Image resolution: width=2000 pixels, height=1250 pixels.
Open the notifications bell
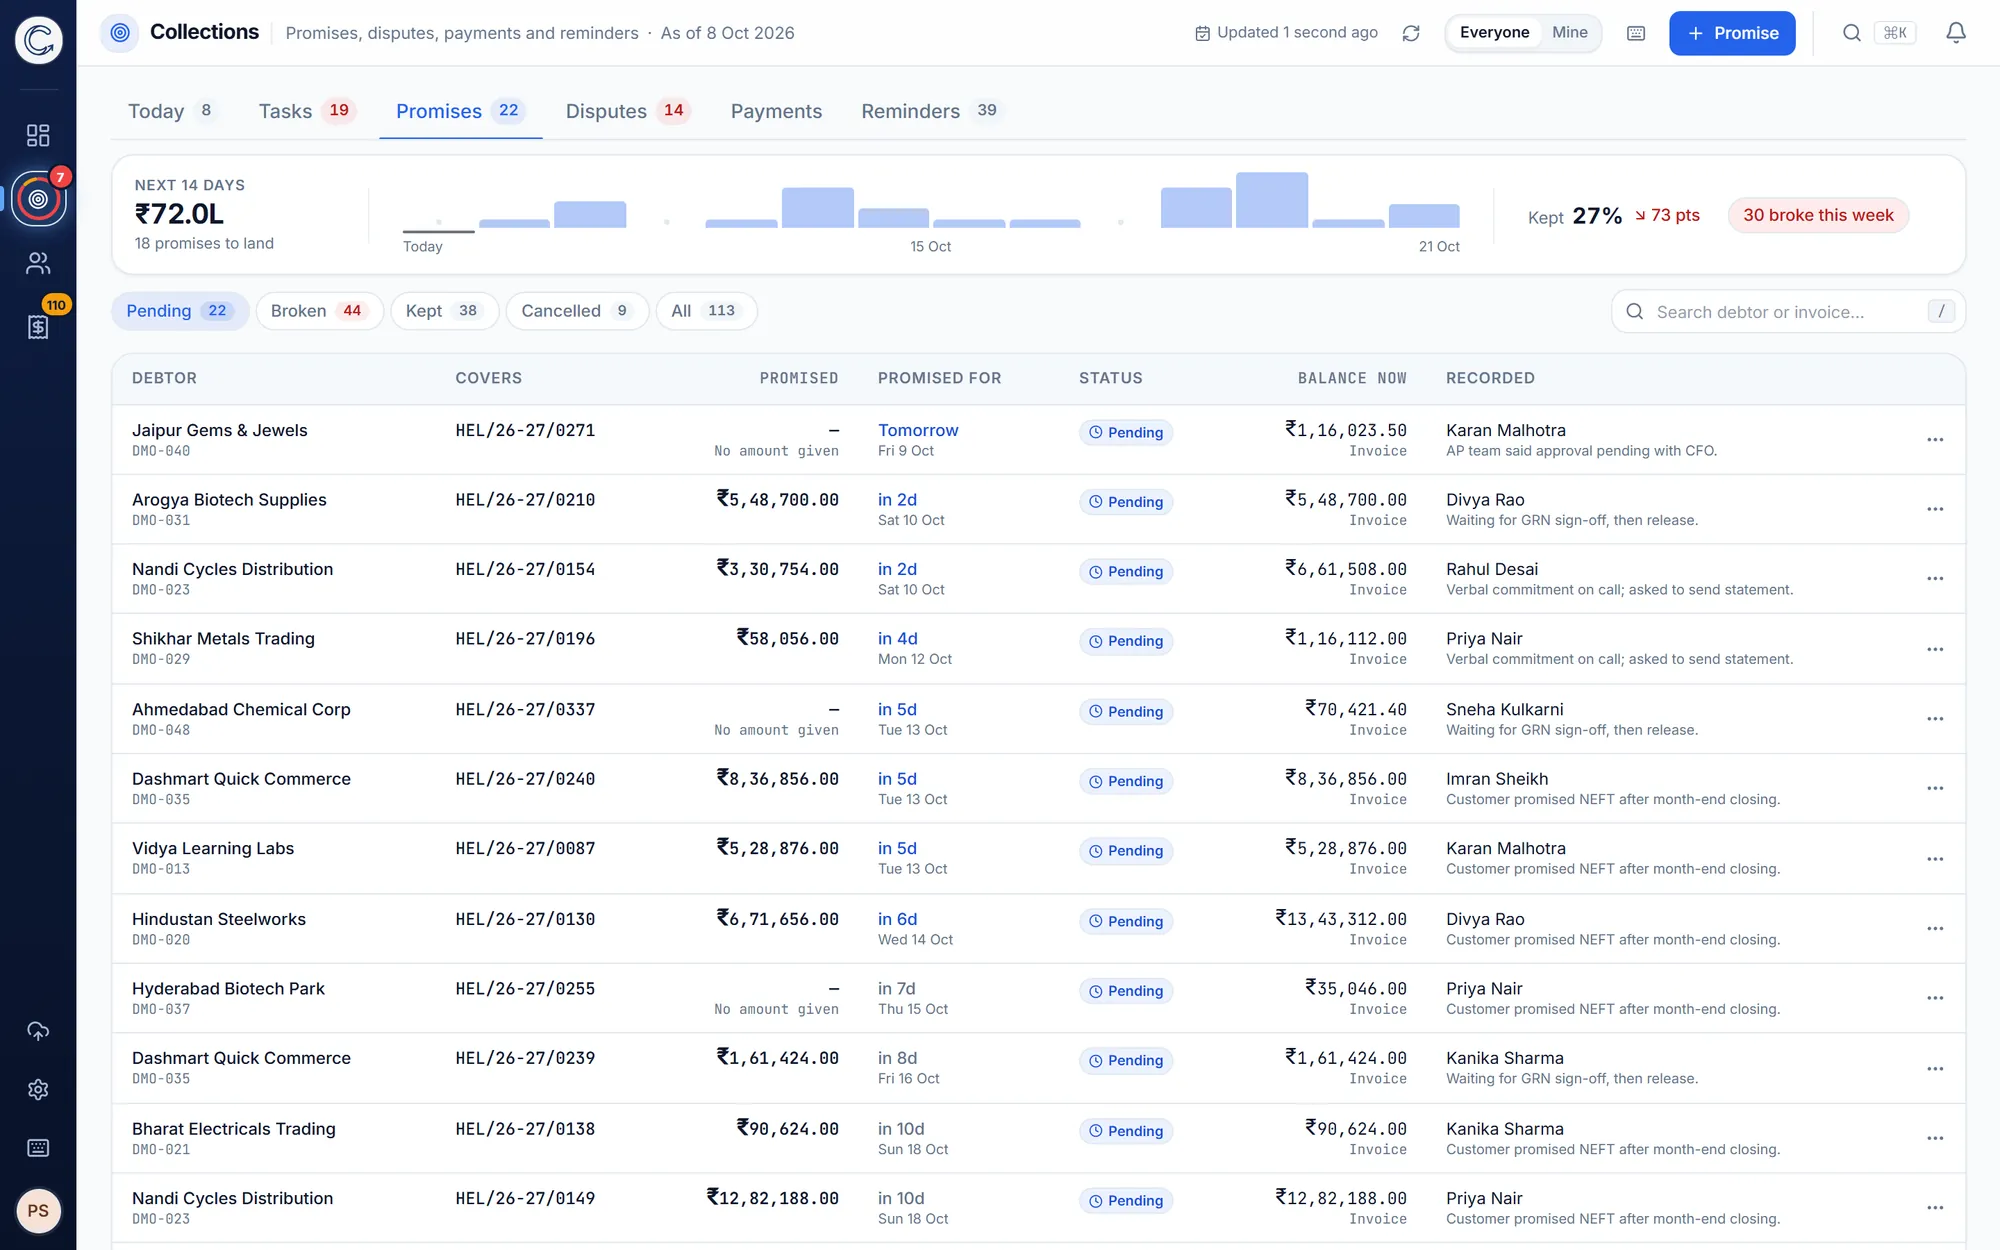[x=1956, y=33]
